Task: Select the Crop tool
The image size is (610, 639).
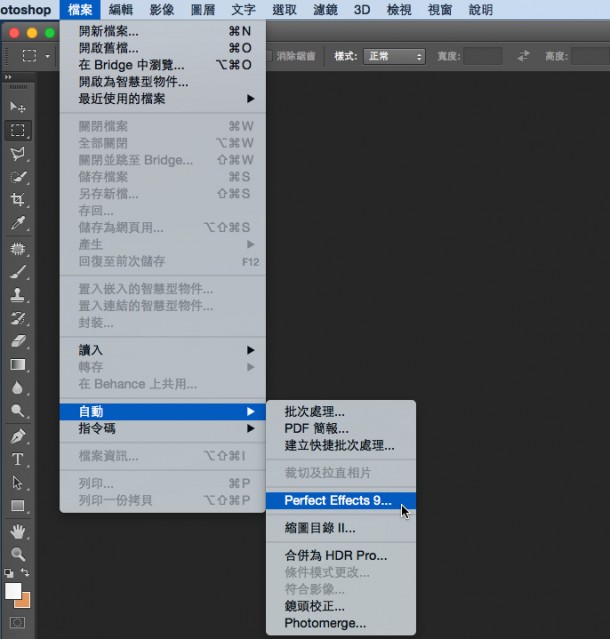Action: [x=18, y=199]
